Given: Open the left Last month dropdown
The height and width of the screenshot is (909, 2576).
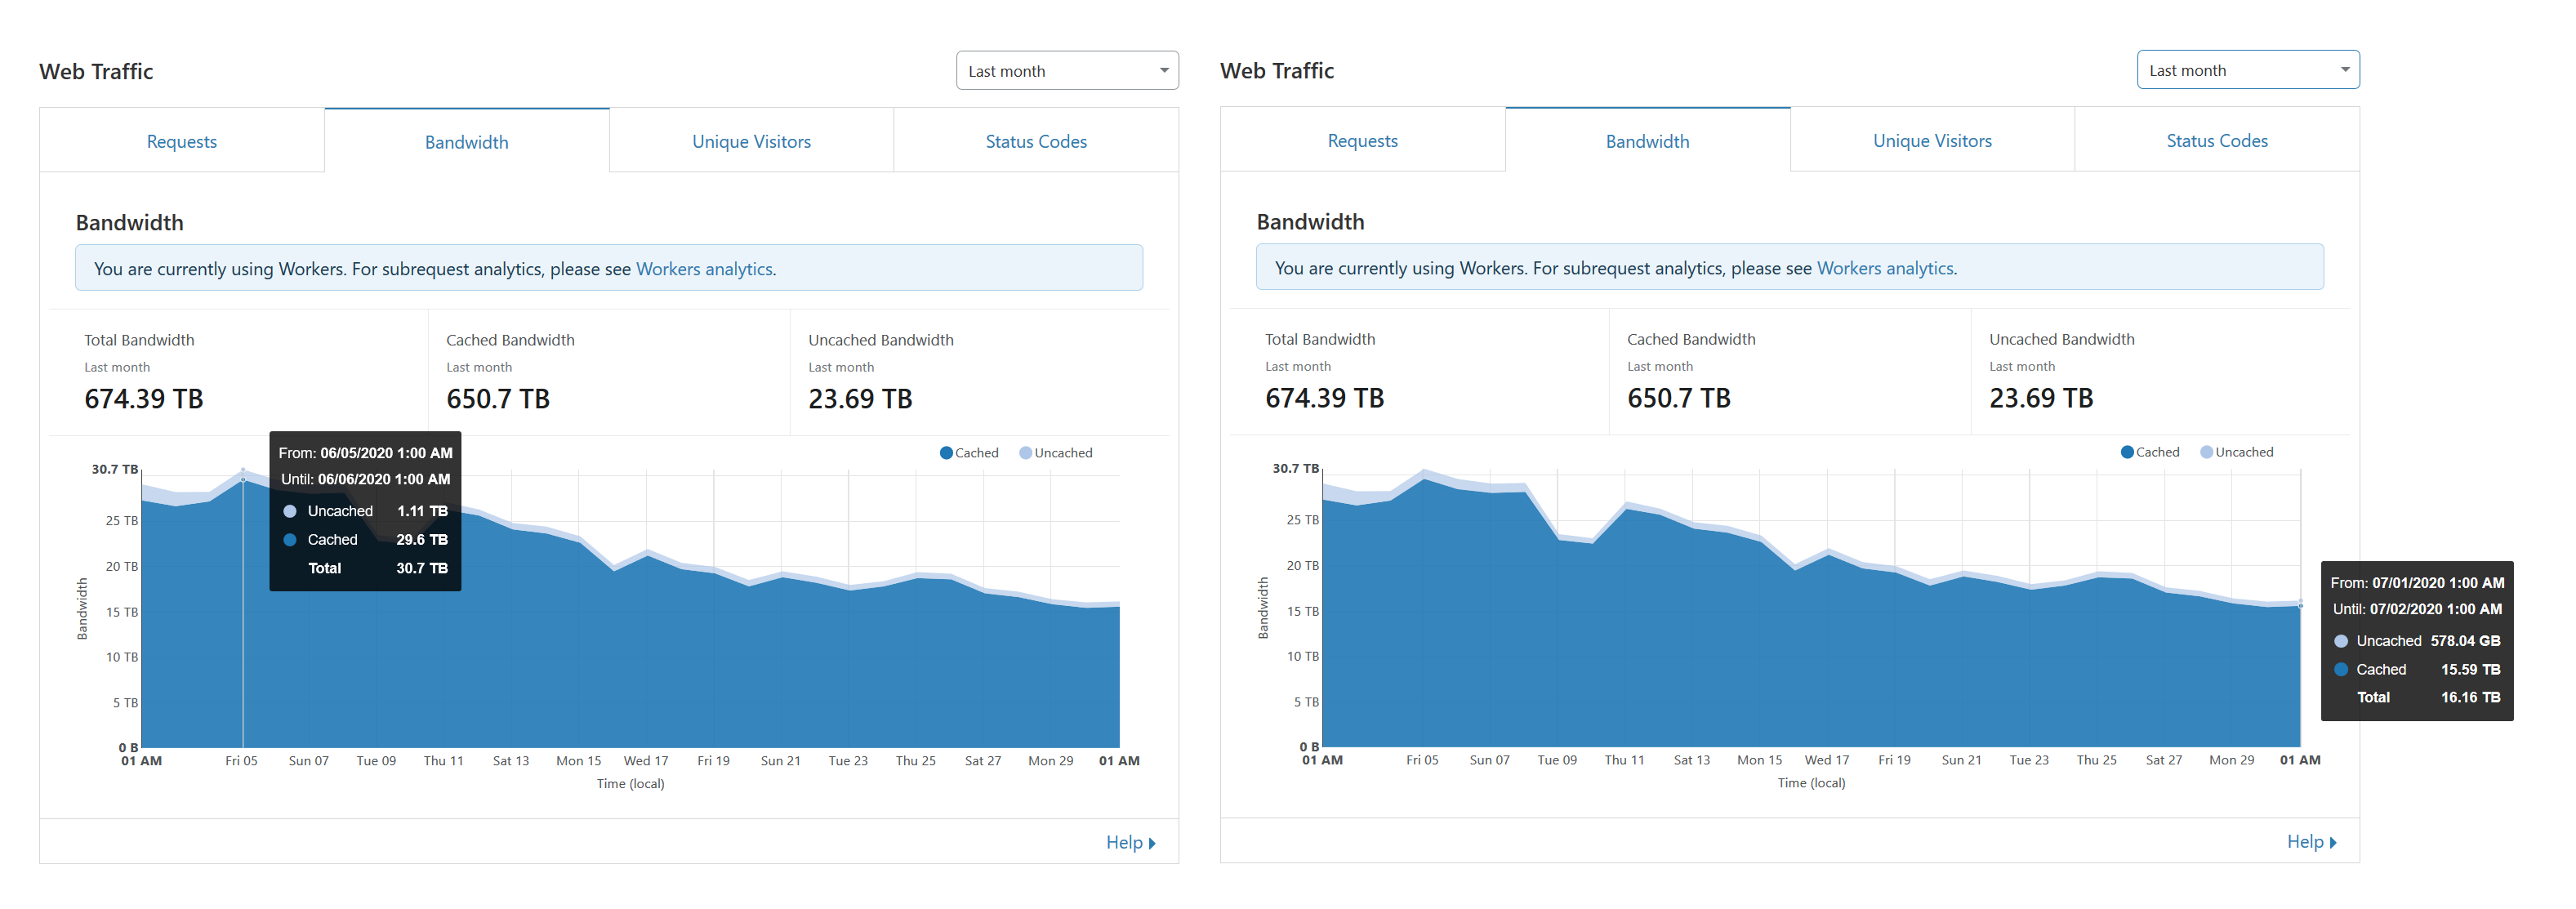Looking at the screenshot, I should pos(1067,71).
